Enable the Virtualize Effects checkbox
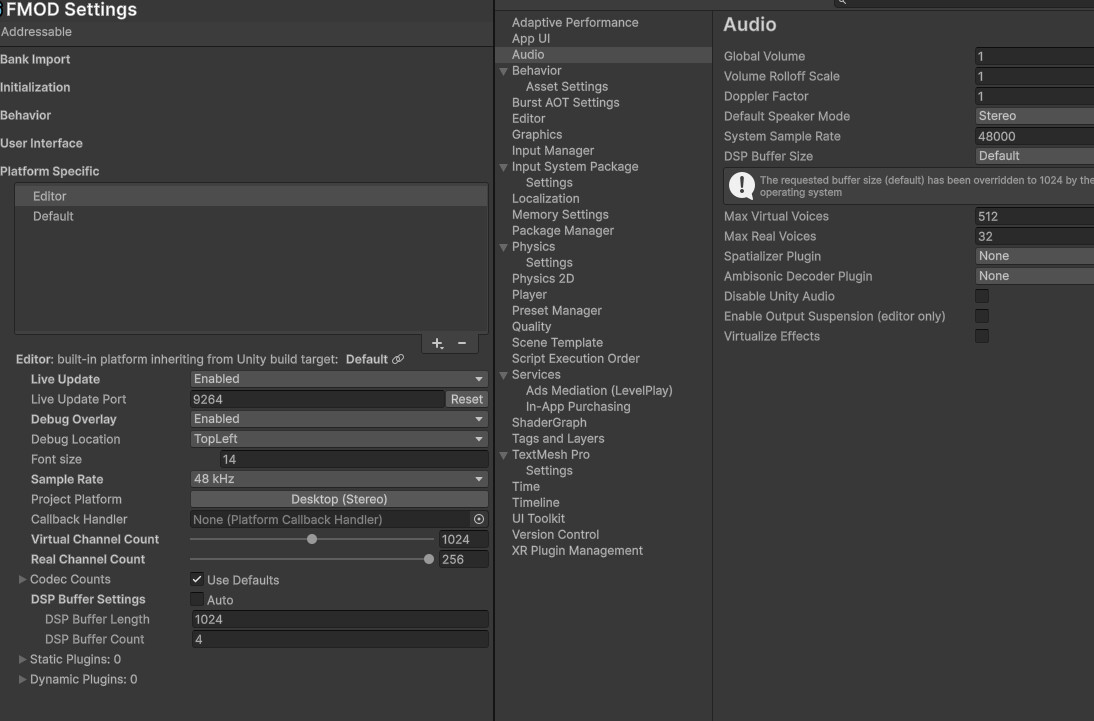Image resolution: width=1094 pixels, height=721 pixels. pos(982,336)
